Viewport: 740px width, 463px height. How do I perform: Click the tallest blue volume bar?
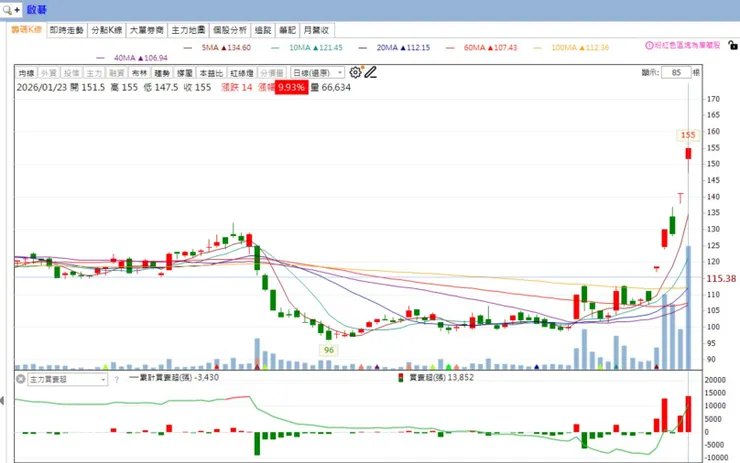[x=689, y=307]
